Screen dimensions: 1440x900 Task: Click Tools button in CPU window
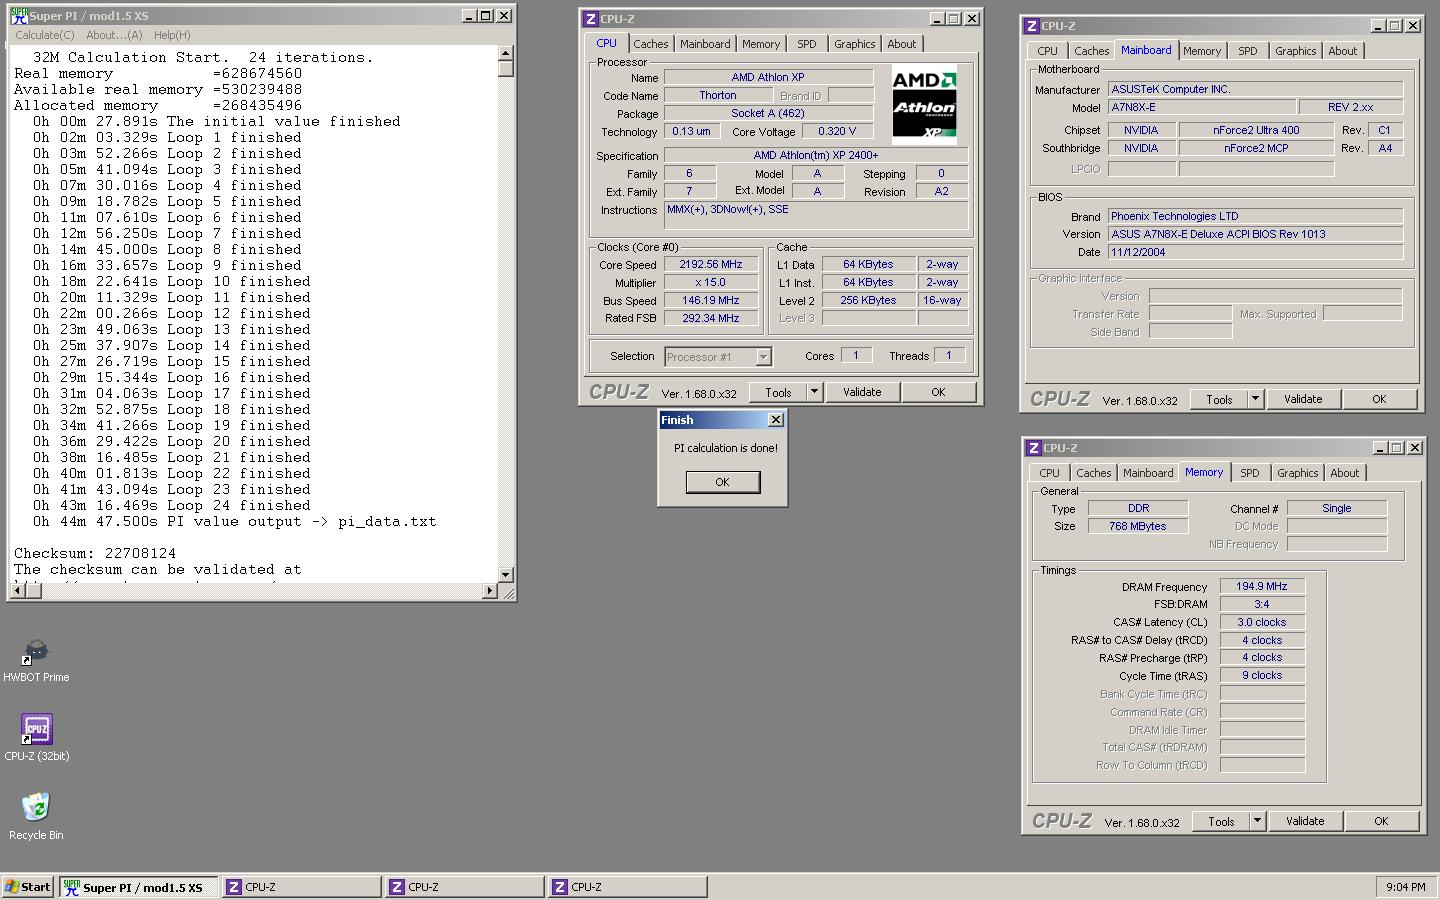(x=778, y=392)
